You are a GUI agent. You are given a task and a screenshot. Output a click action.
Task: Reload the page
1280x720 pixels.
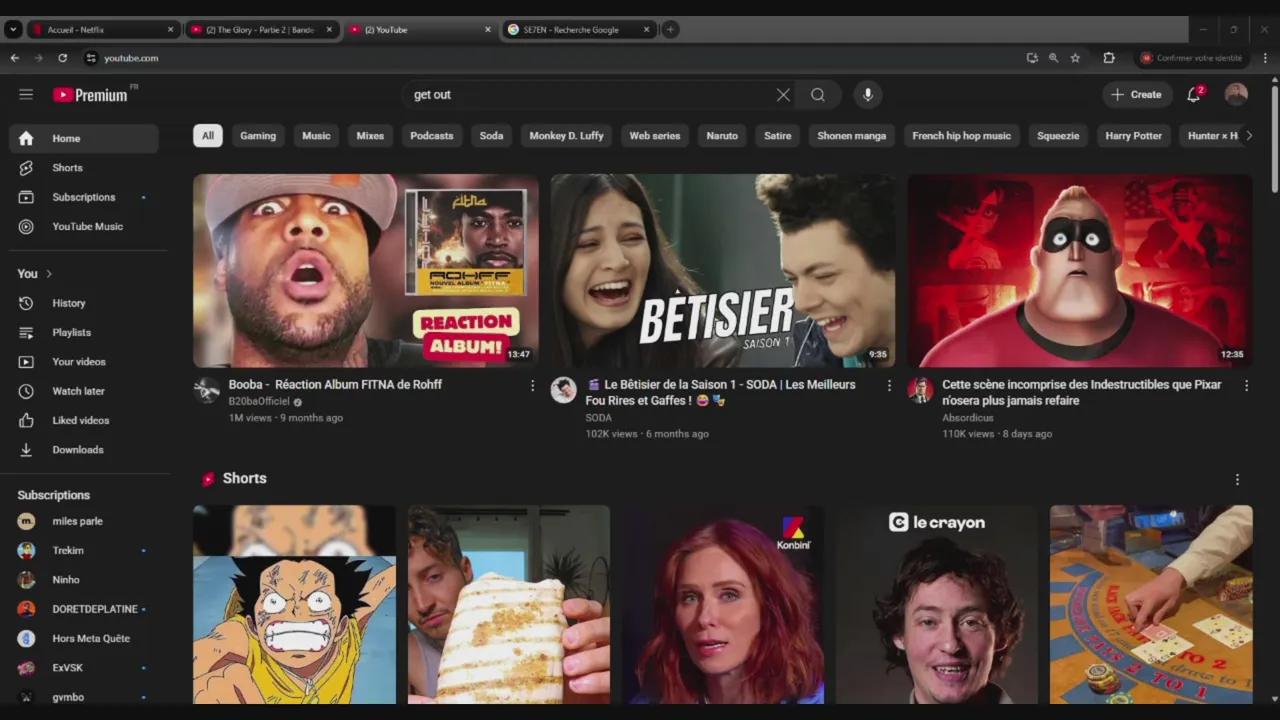coord(62,58)
